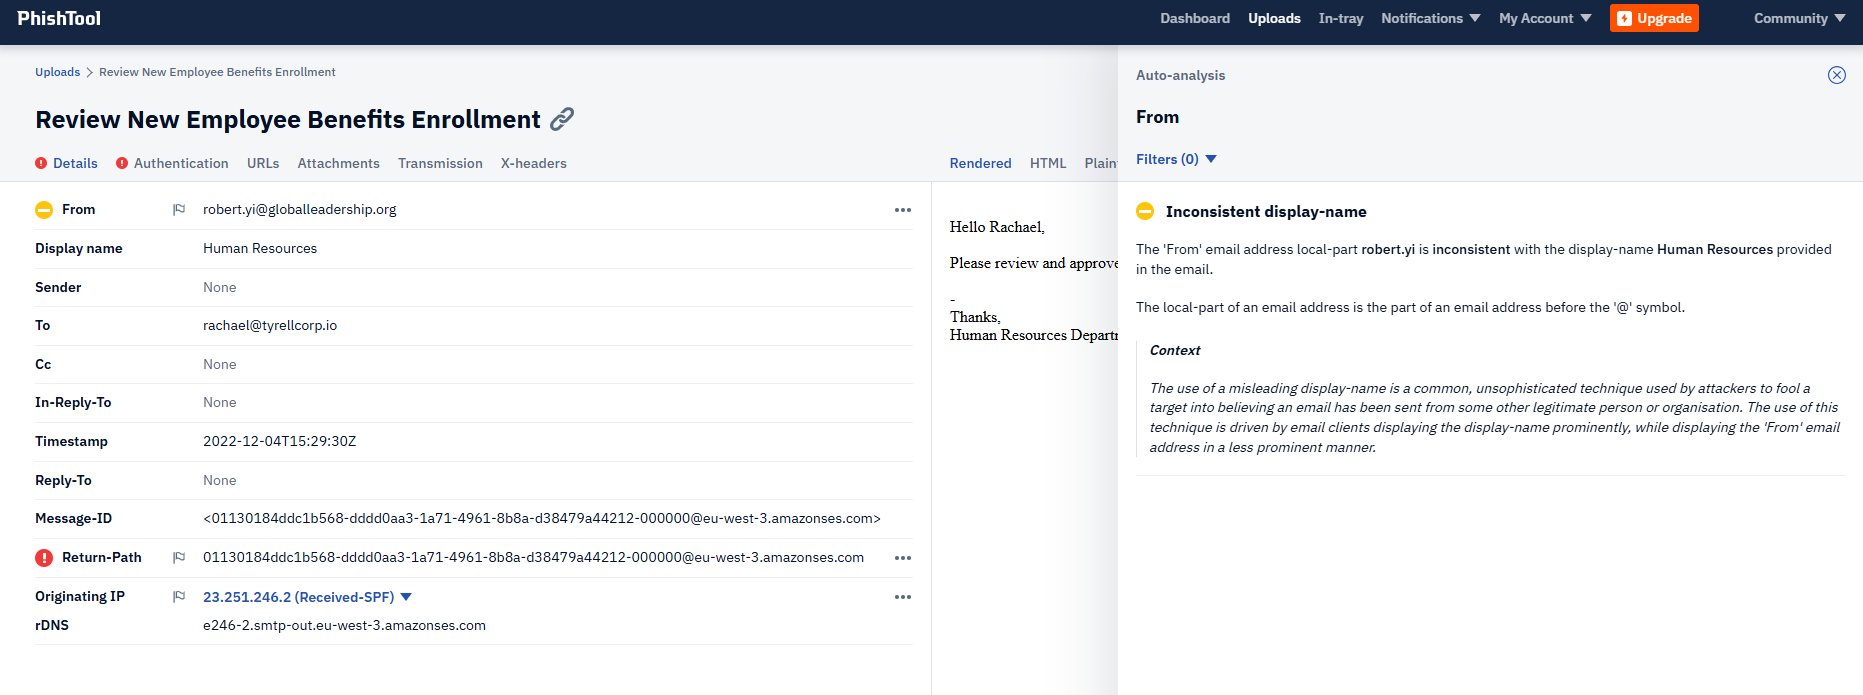Viewport: 1863px width, 695px height.
Task: Click the flag icon in the Return-Path row
Action: click(x=179, y=558)
